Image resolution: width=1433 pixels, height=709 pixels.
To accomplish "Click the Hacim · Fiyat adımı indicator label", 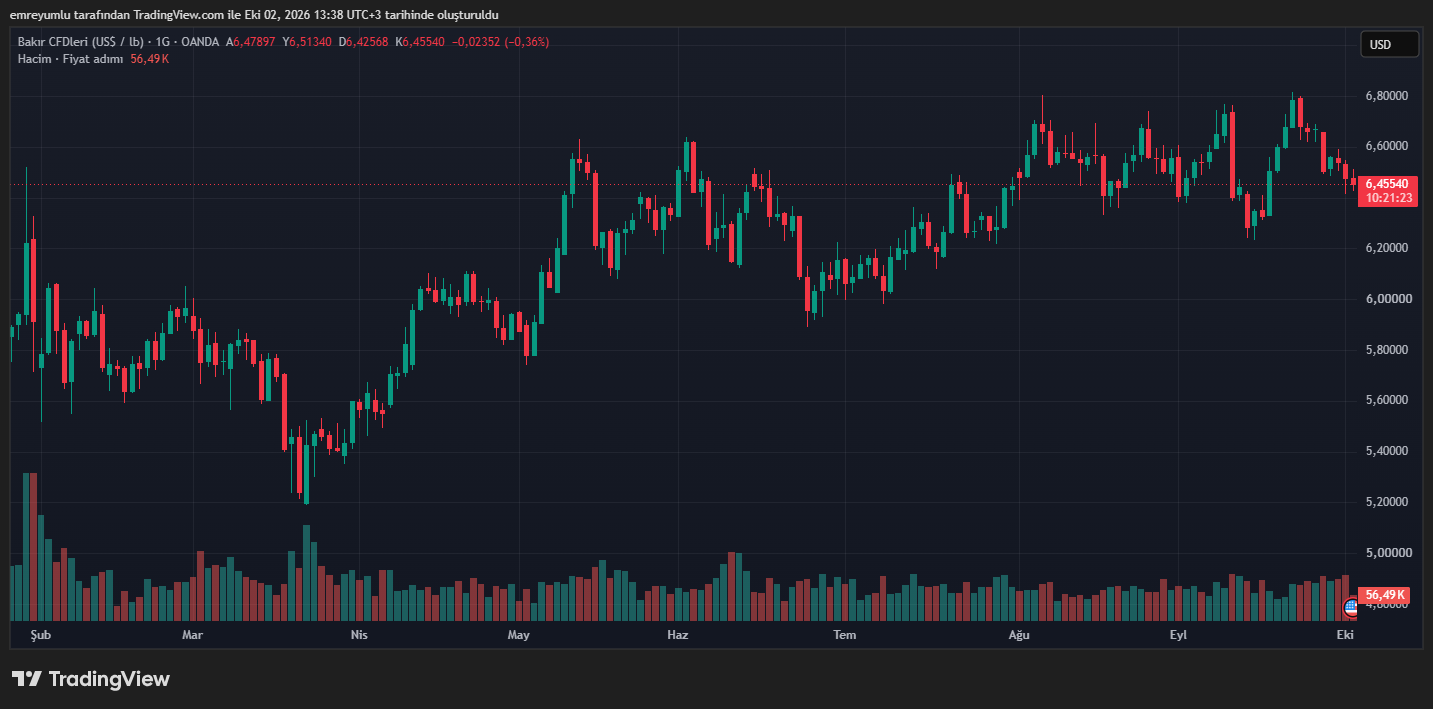I will click(70, 59).
